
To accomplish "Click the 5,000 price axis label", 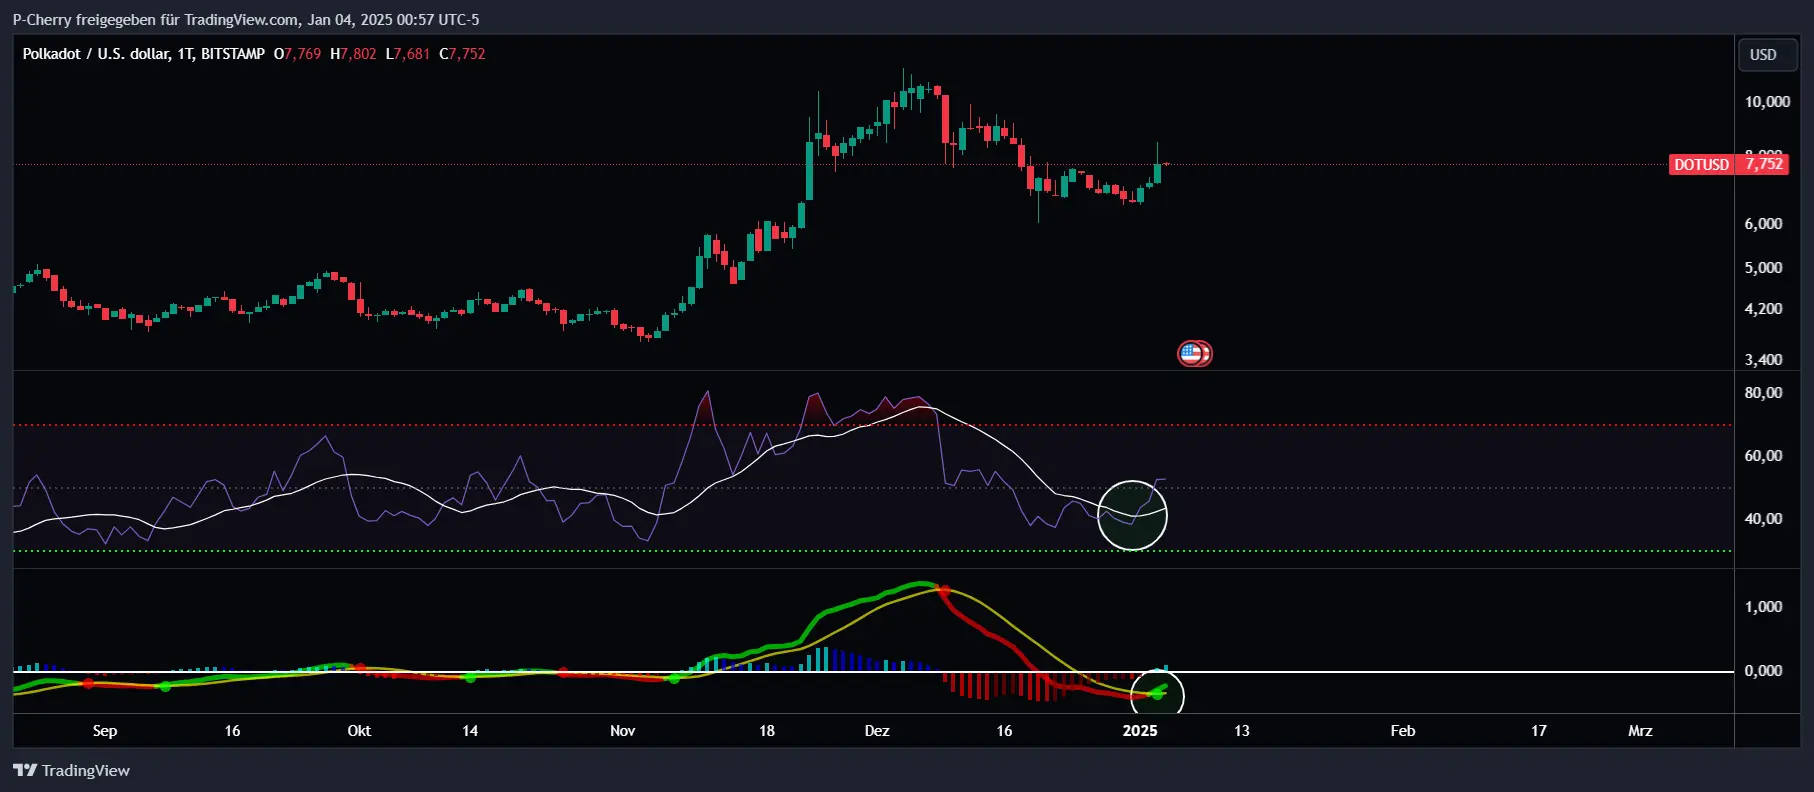I will pyautogui.click(x=1763, y=268).
